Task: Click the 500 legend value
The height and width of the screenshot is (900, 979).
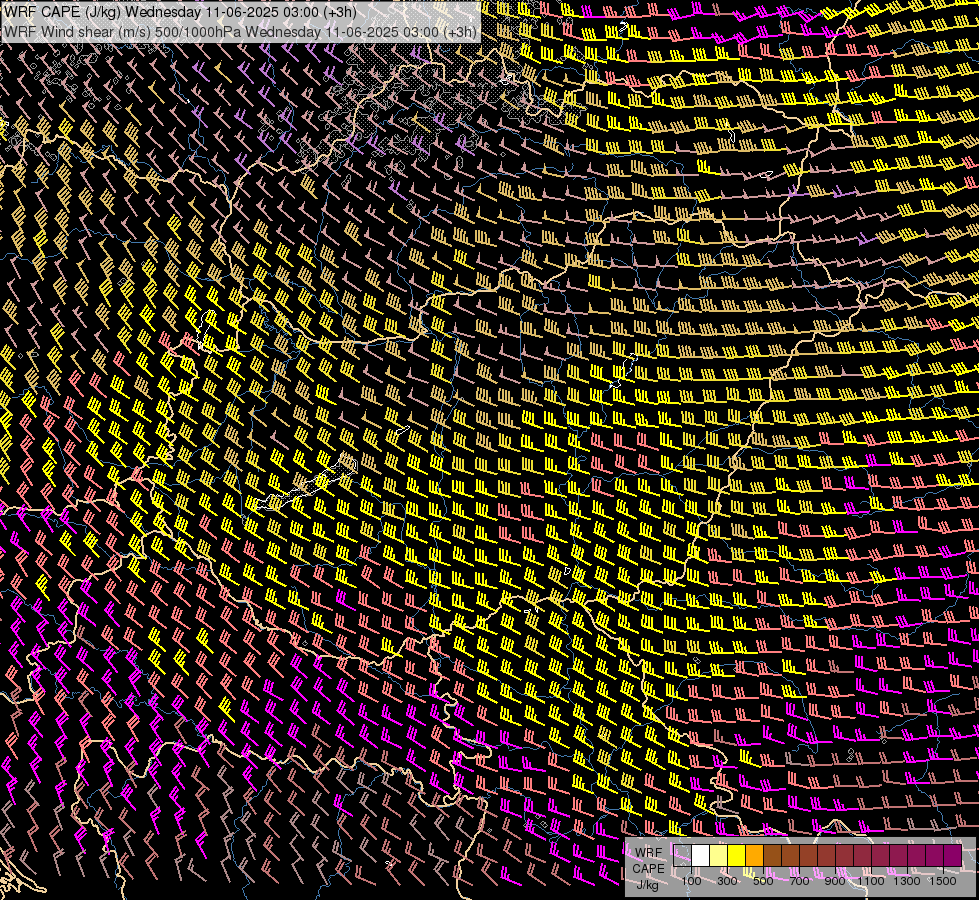Action: [763, 881]
